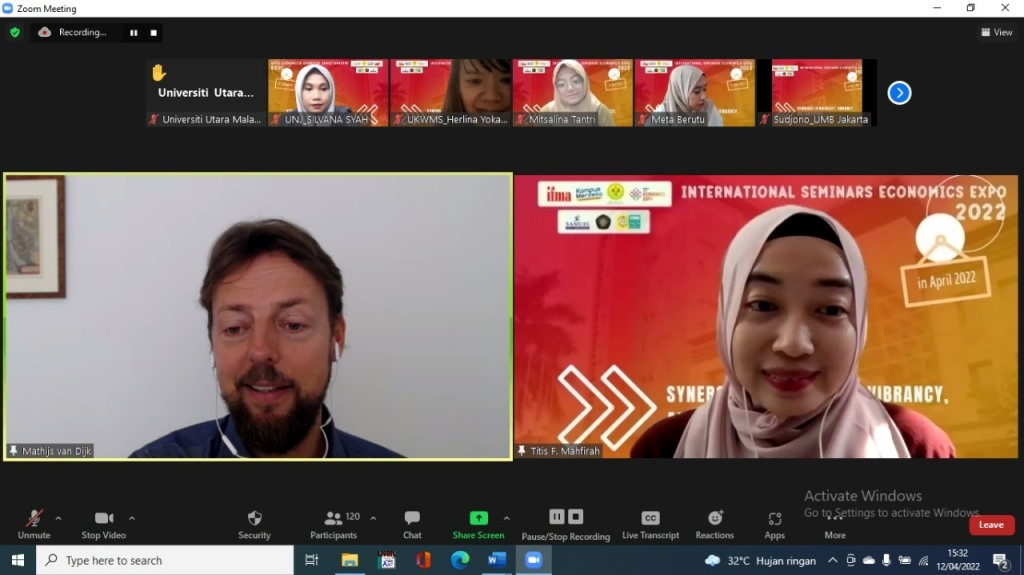
Task: Open the Chat panel
Action: pyautogui.click(x=412, y=525)
